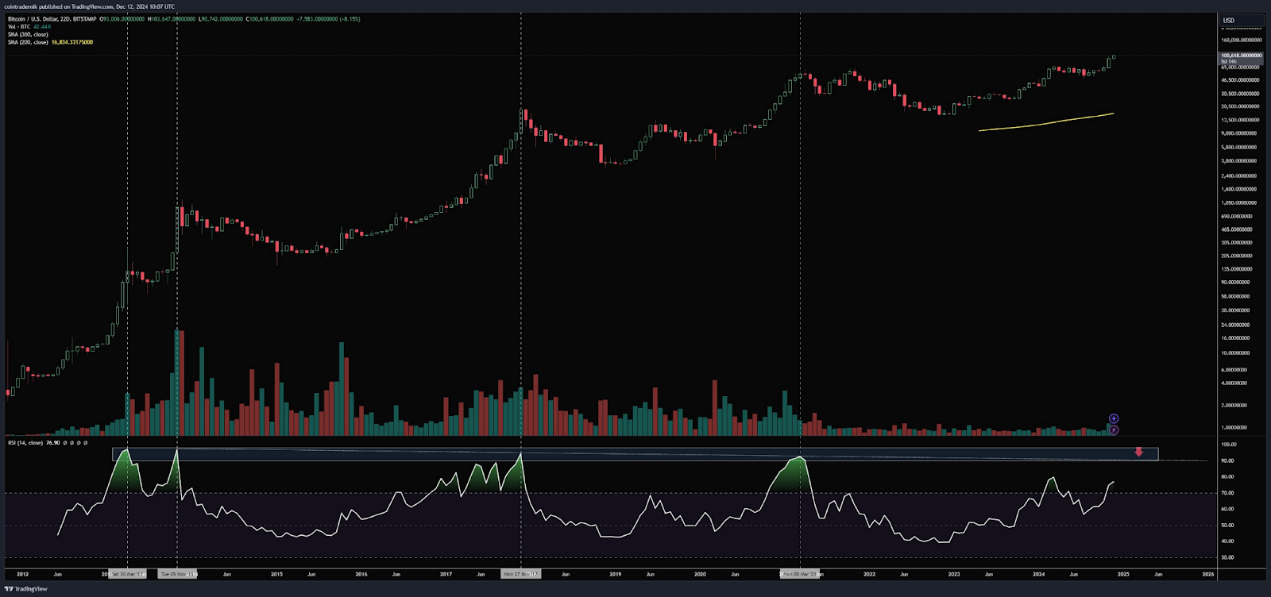1271x597 pixels.
Task: Click the current price label on price axis
Action: click(x=1240, y=56)
